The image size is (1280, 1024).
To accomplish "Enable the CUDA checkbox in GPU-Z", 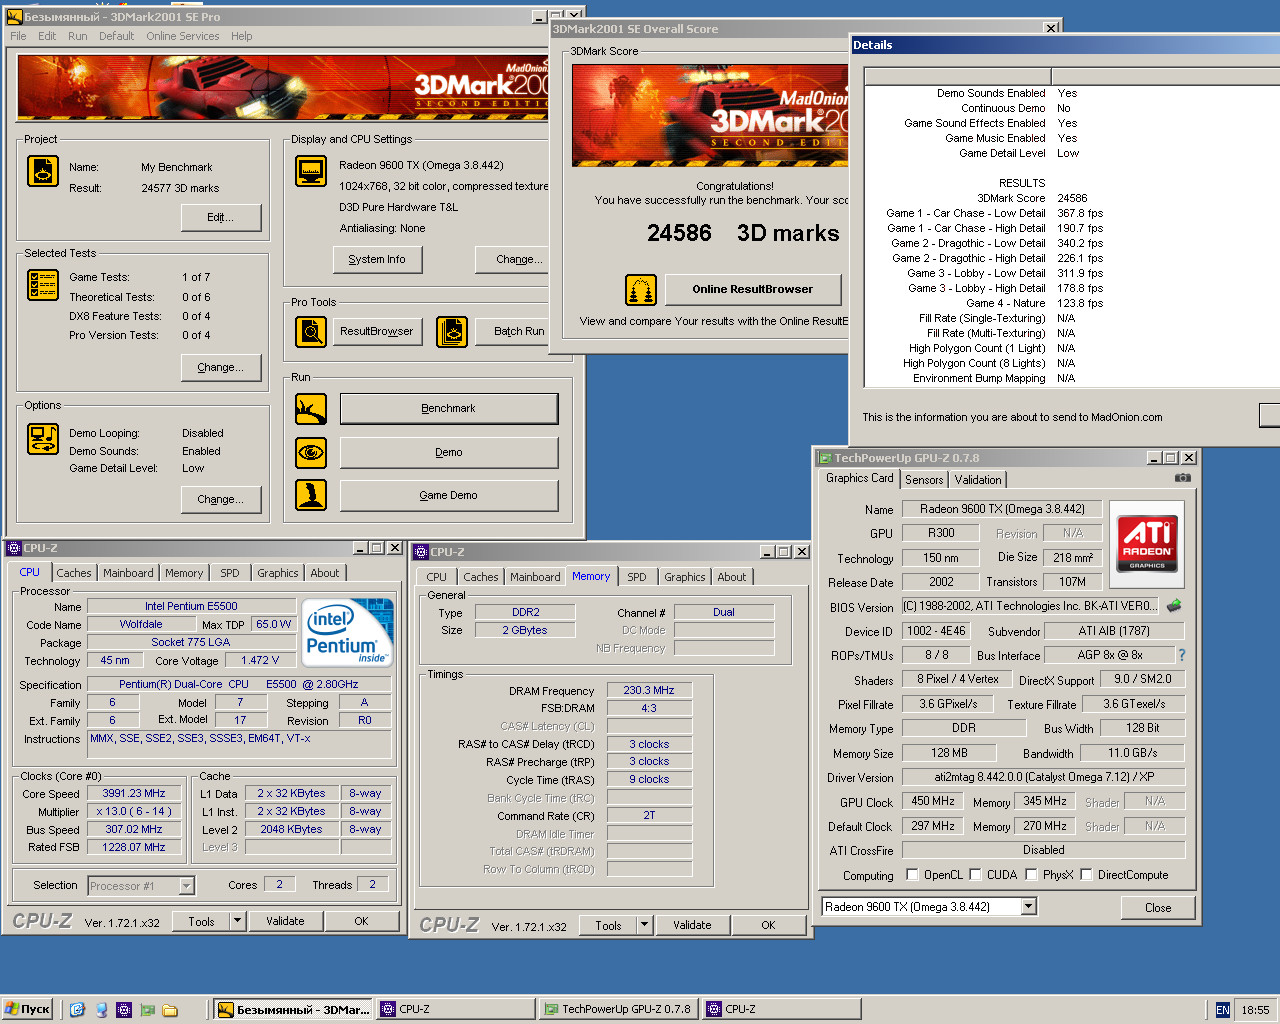I will point(975,875).
